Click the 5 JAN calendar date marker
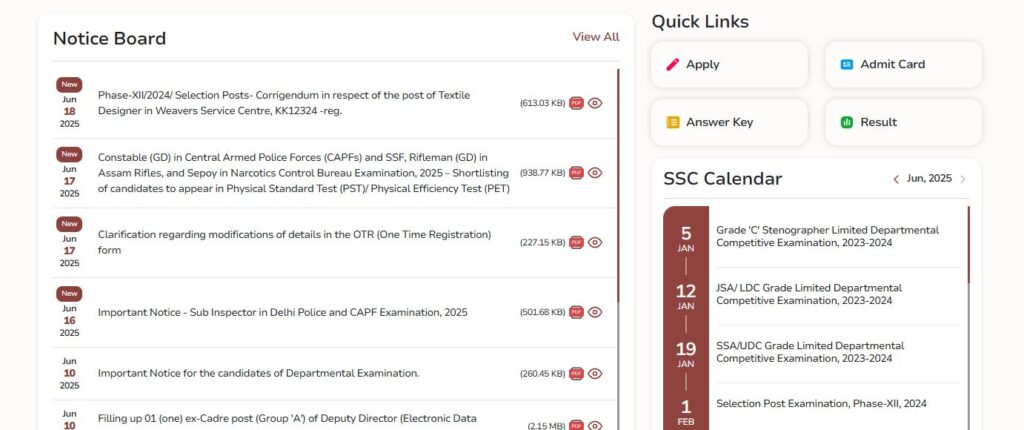The width and height of the screenshot is (1024, 430). [x=686, y=240]
